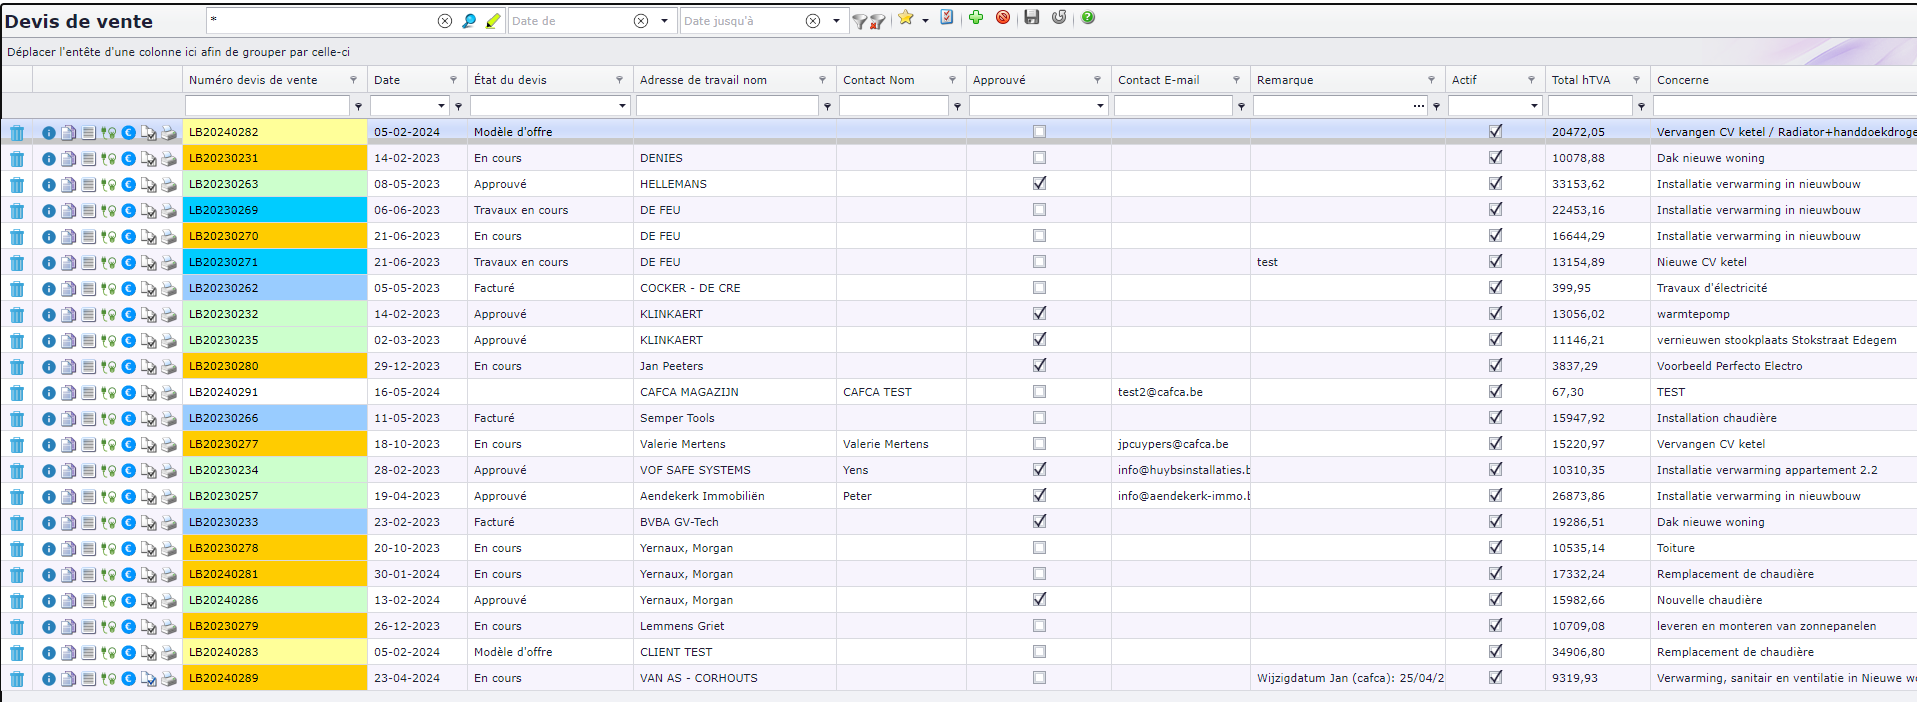
Task: Focus the main search input field
Action: 322,21
